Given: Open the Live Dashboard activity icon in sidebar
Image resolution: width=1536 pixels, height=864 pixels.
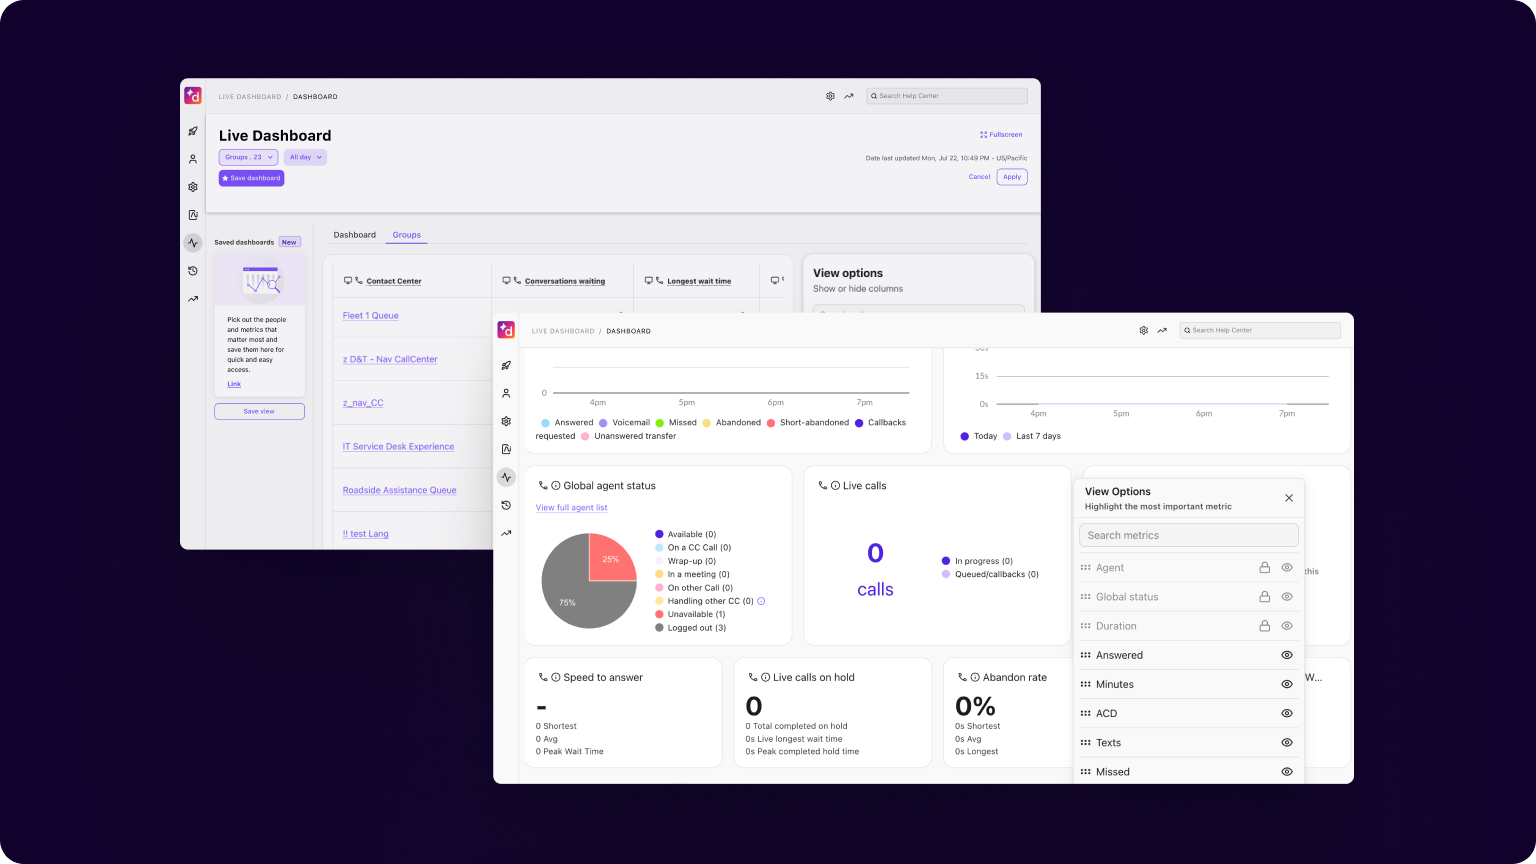Looking at the screenshot, I should click(x=193, y=243).
